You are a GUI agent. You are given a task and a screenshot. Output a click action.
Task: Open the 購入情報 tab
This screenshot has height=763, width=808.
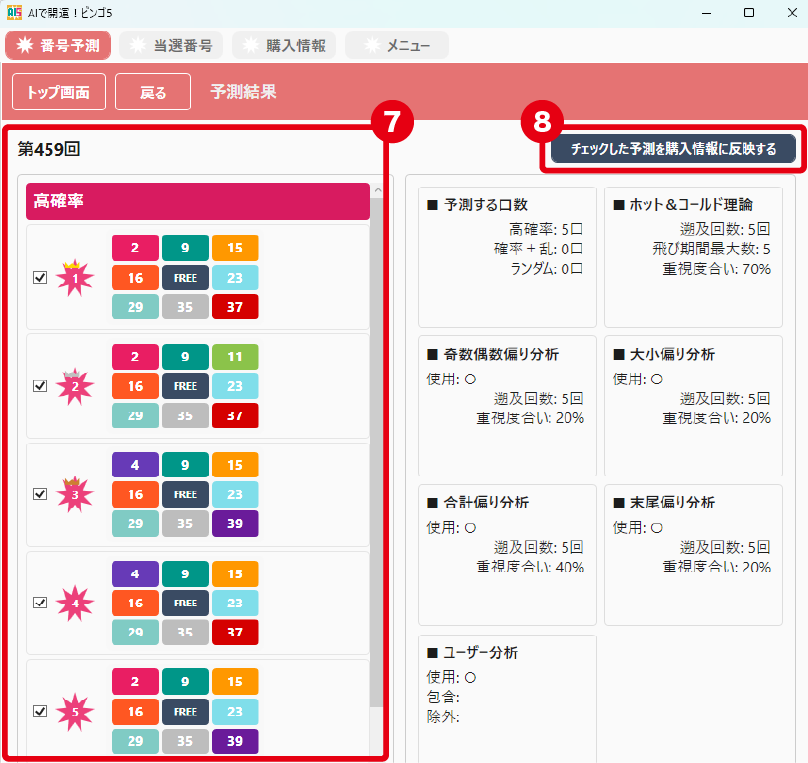pos(284,45)
